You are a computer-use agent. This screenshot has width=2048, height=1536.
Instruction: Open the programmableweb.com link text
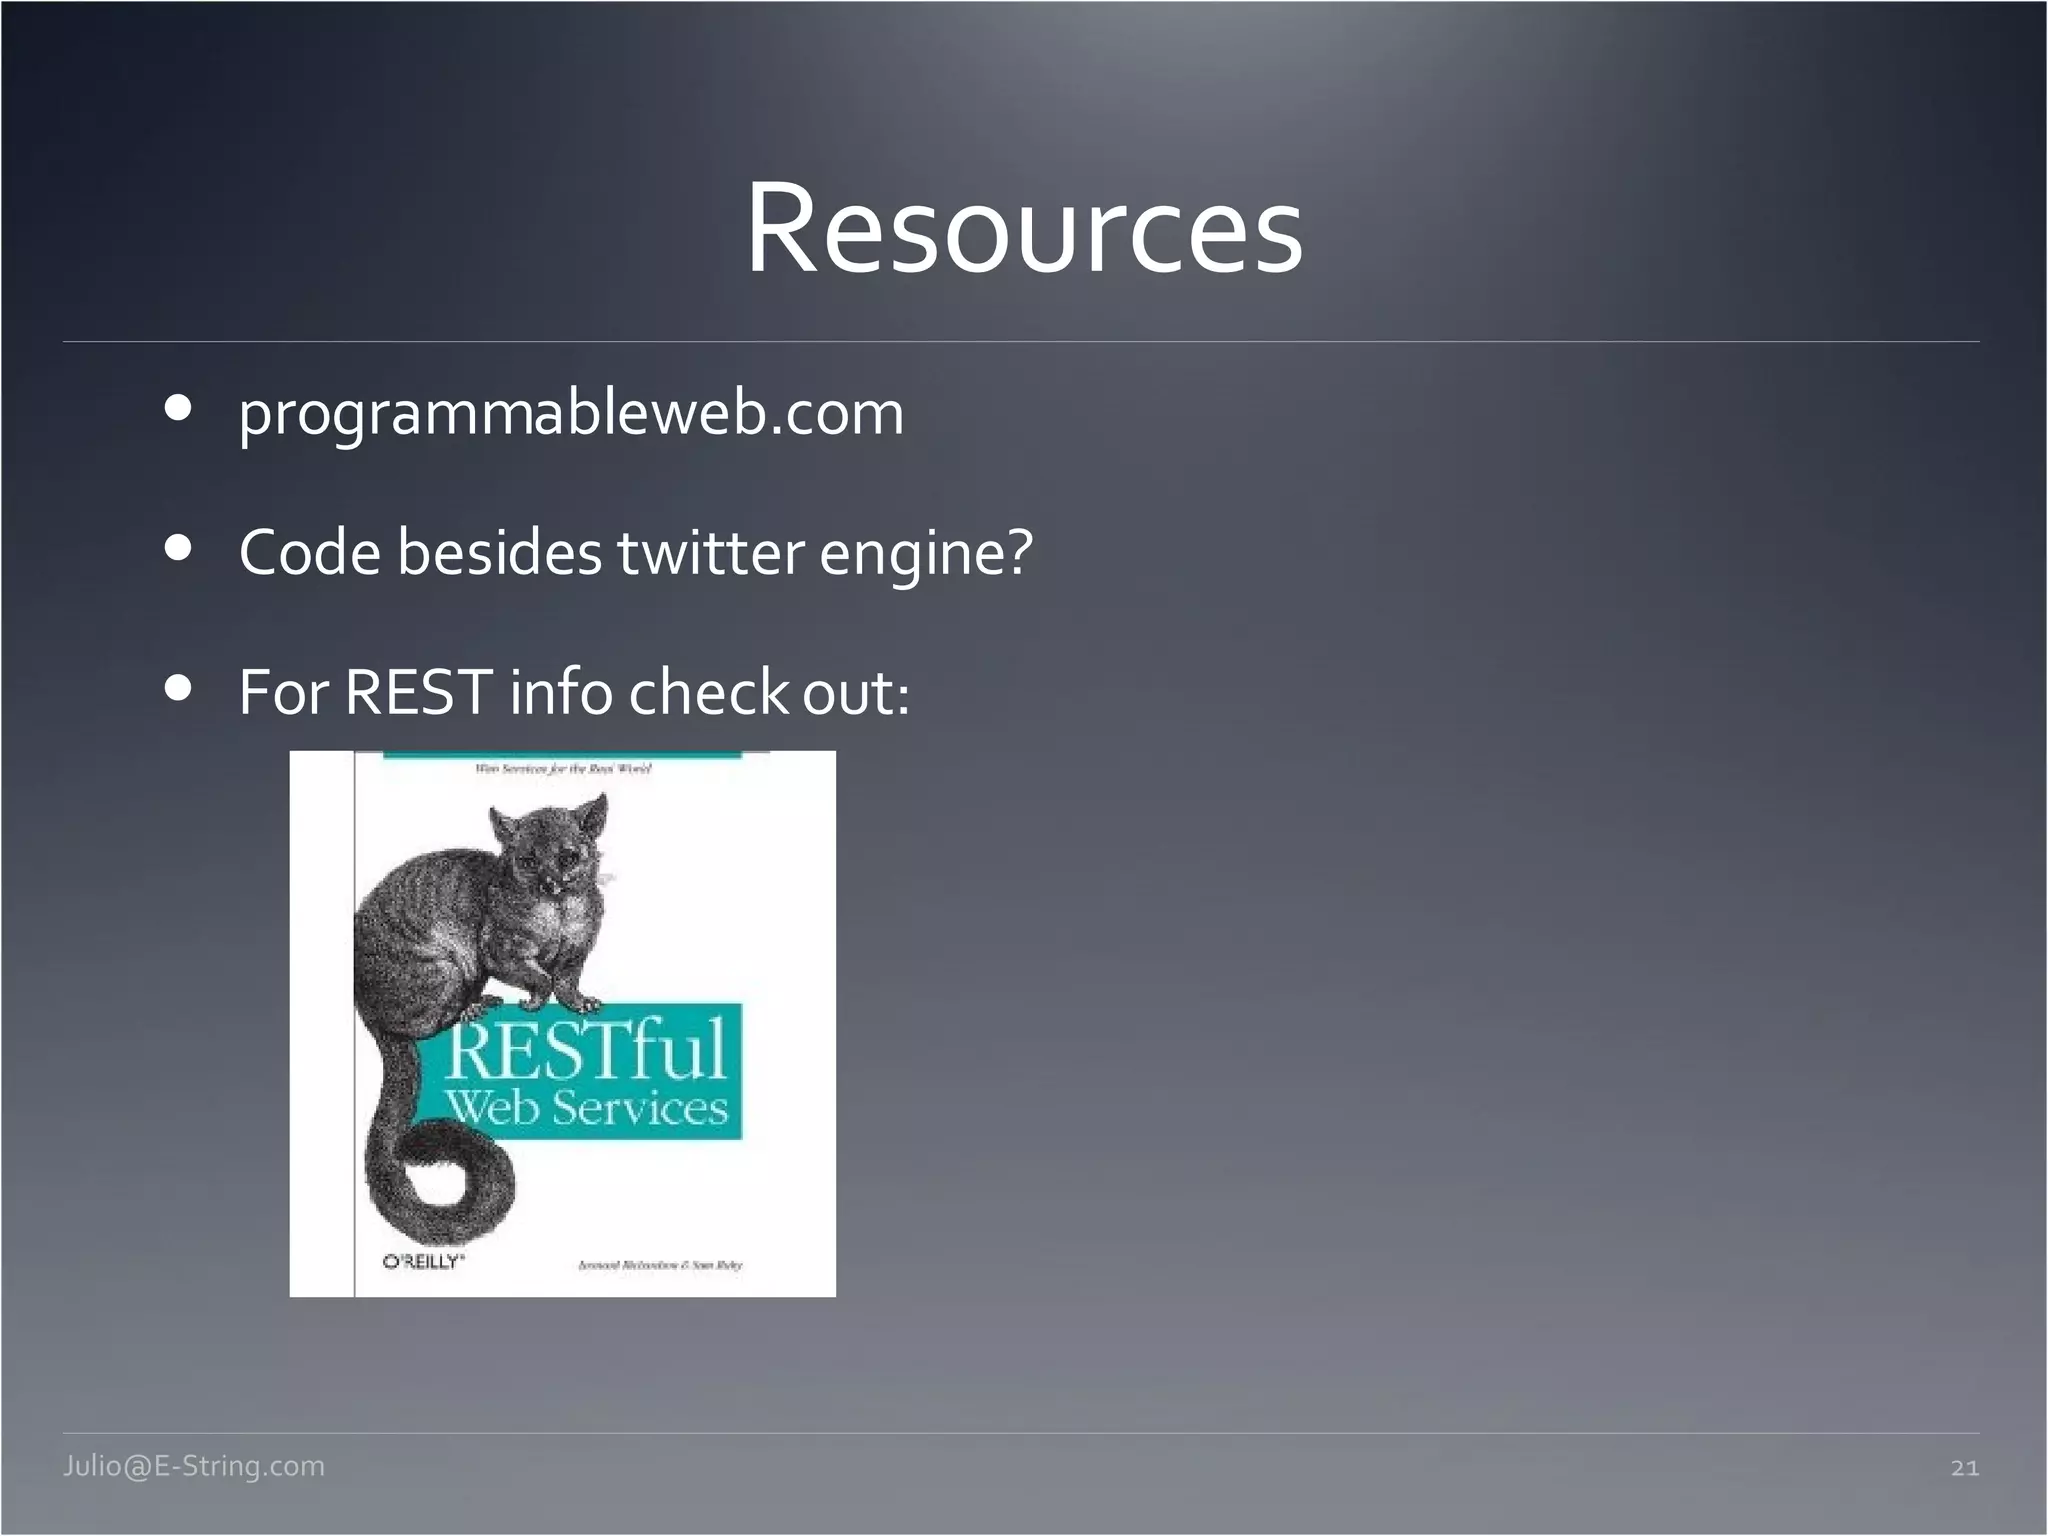coord(571,412)
